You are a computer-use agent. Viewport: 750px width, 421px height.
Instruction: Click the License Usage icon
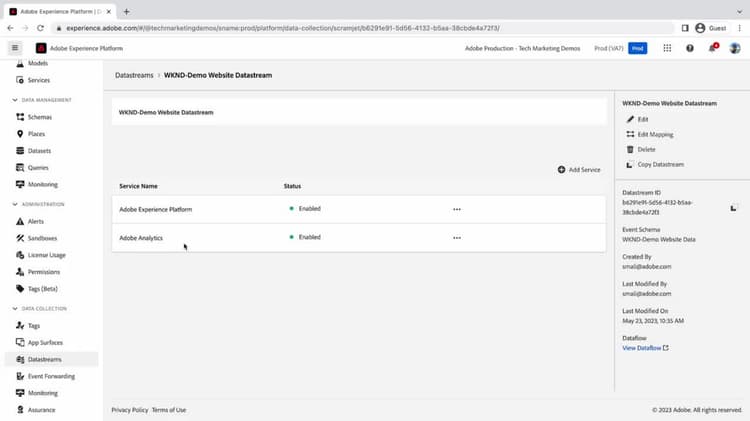tap(20, 255)
